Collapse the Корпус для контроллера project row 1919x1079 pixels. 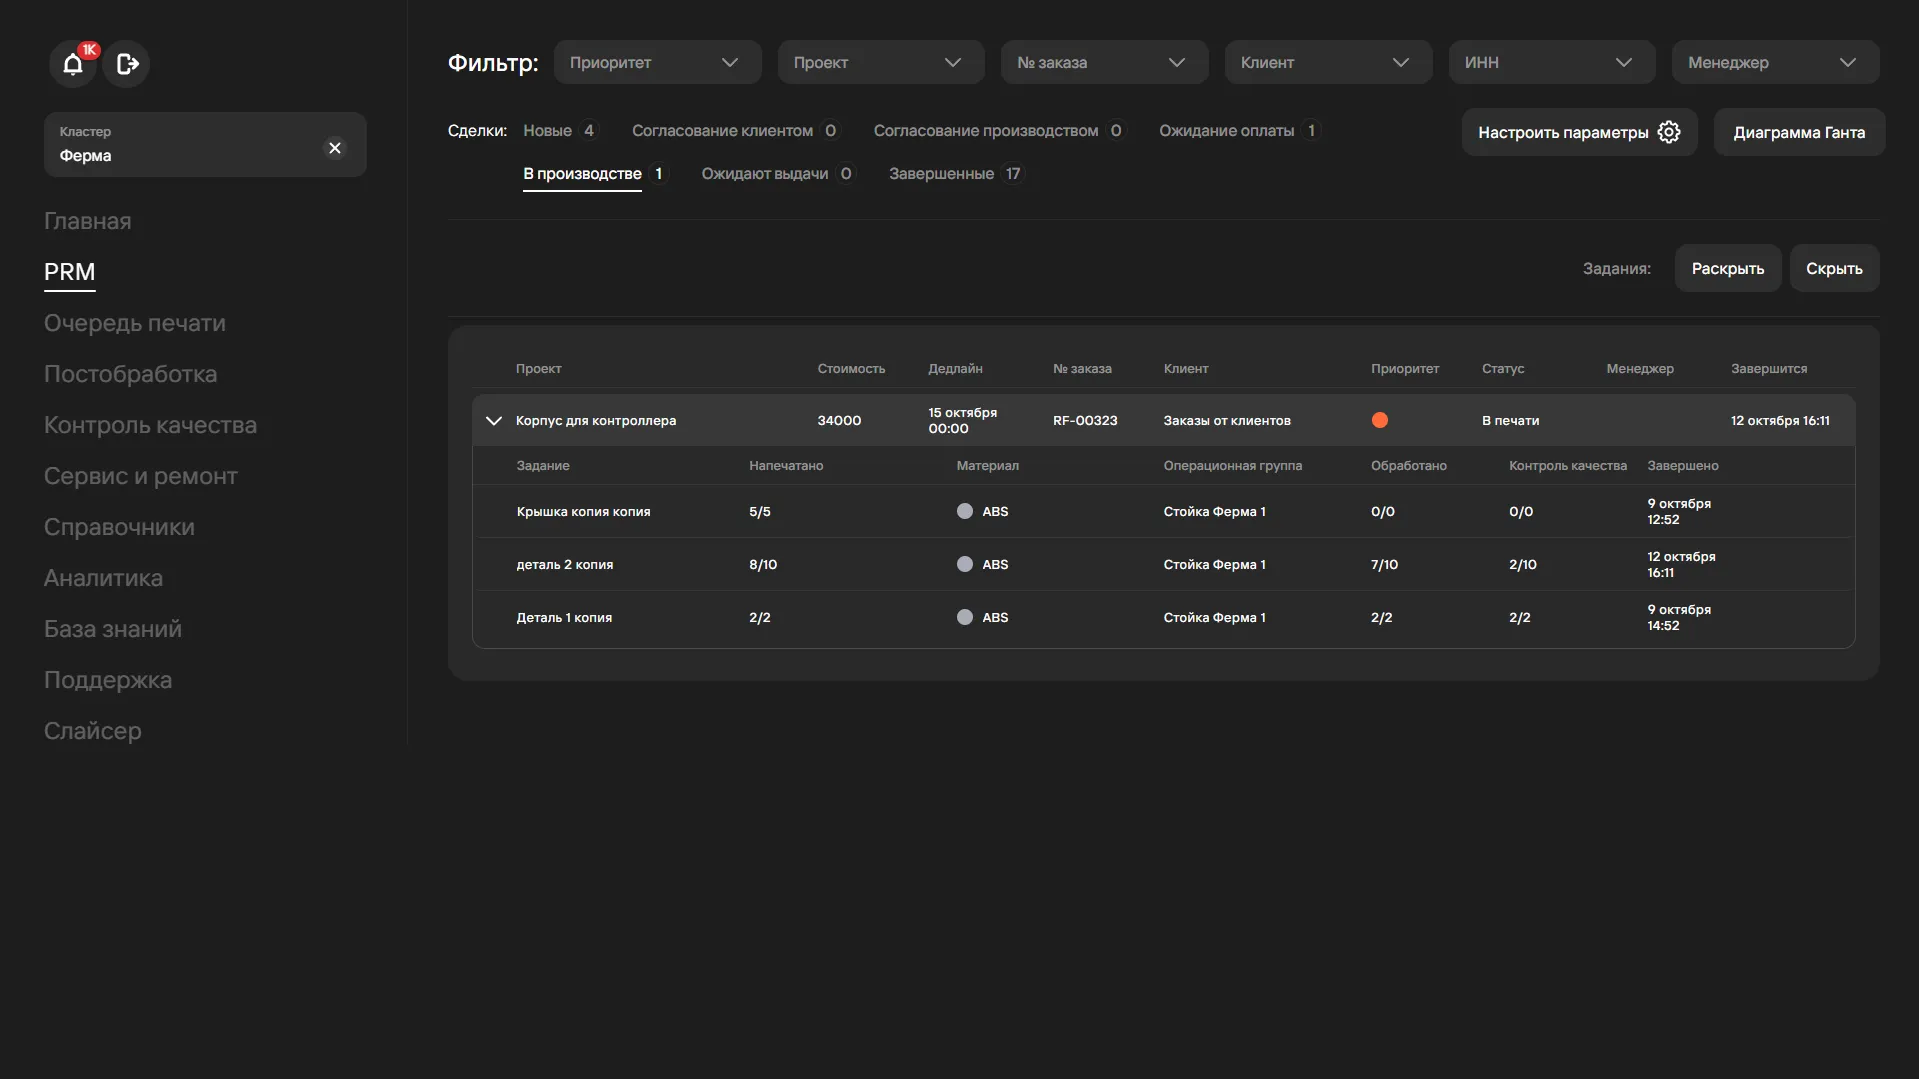pos(493,421)
